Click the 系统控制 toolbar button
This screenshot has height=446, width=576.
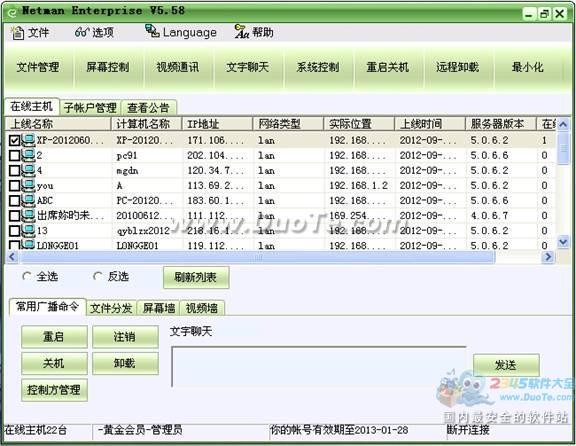click(x=318, y=67)
